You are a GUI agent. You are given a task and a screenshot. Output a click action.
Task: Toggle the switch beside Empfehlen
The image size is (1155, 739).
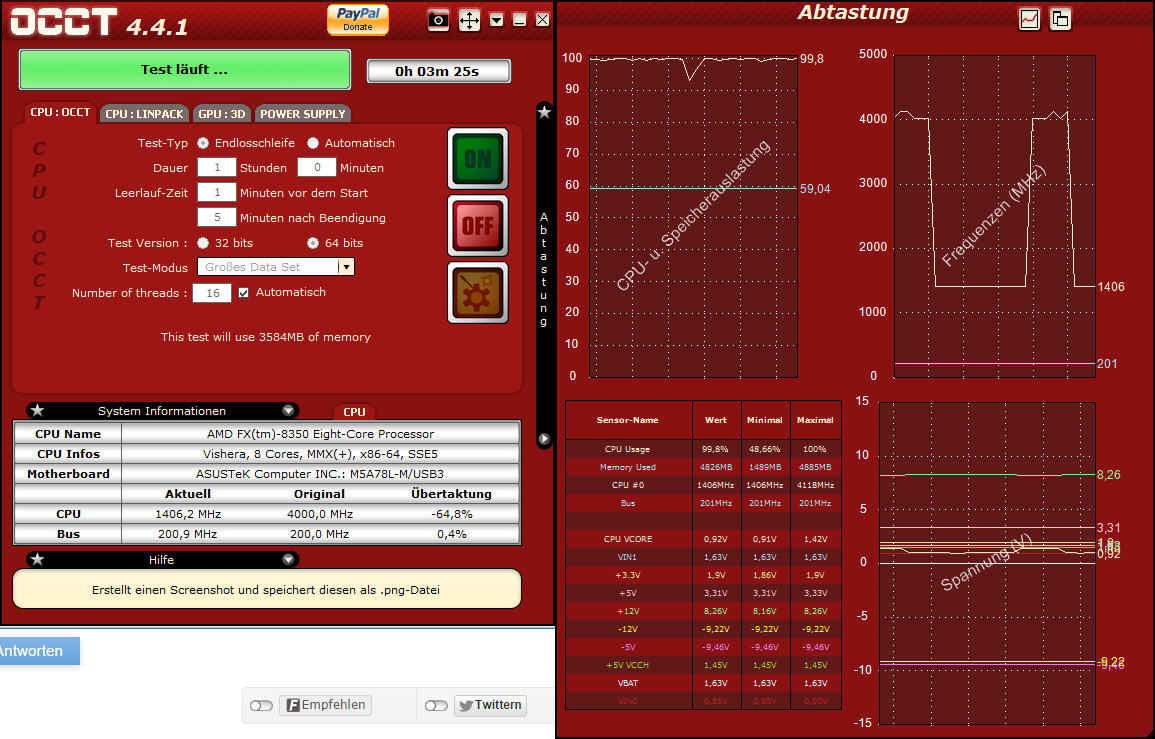(x=261, y=706)
